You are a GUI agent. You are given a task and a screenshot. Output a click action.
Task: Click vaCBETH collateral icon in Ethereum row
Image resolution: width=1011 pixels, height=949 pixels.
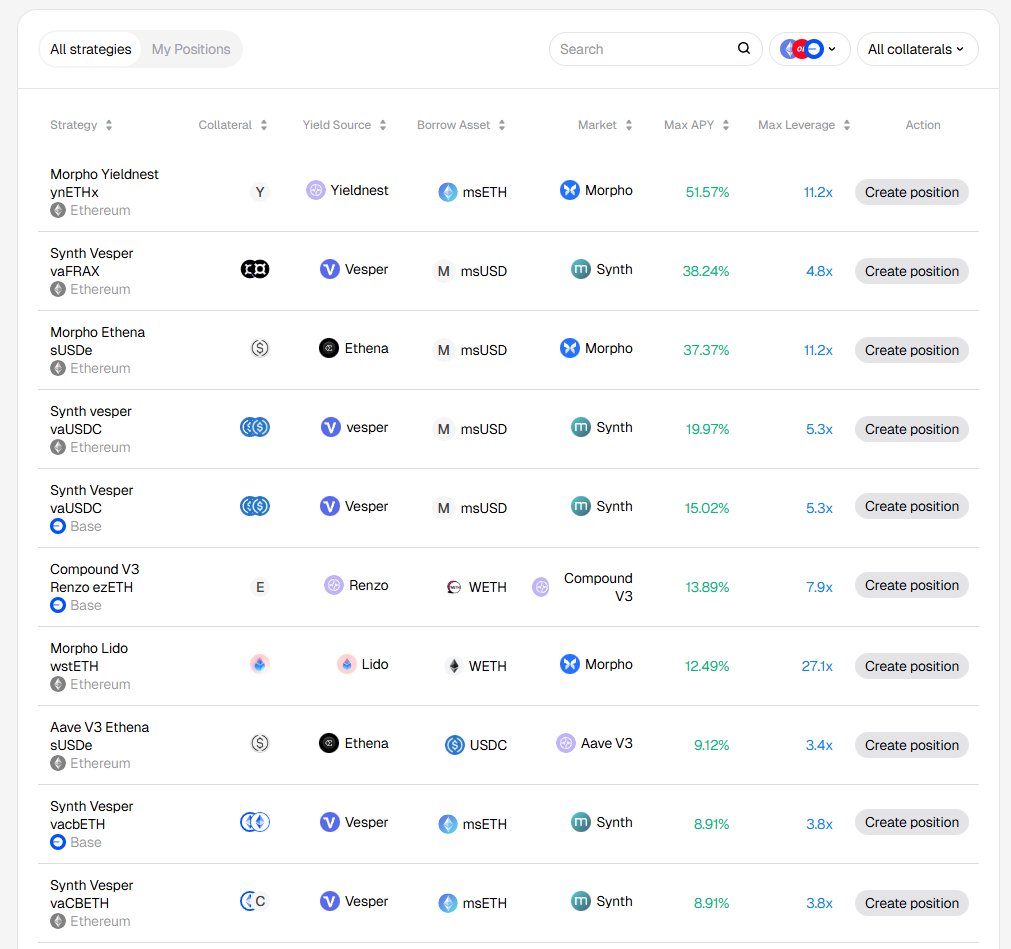(253, 901)
